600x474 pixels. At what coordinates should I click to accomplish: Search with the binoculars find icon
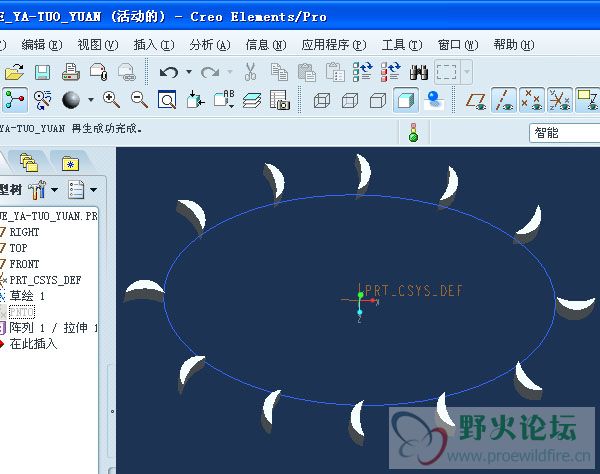(419, 72)
